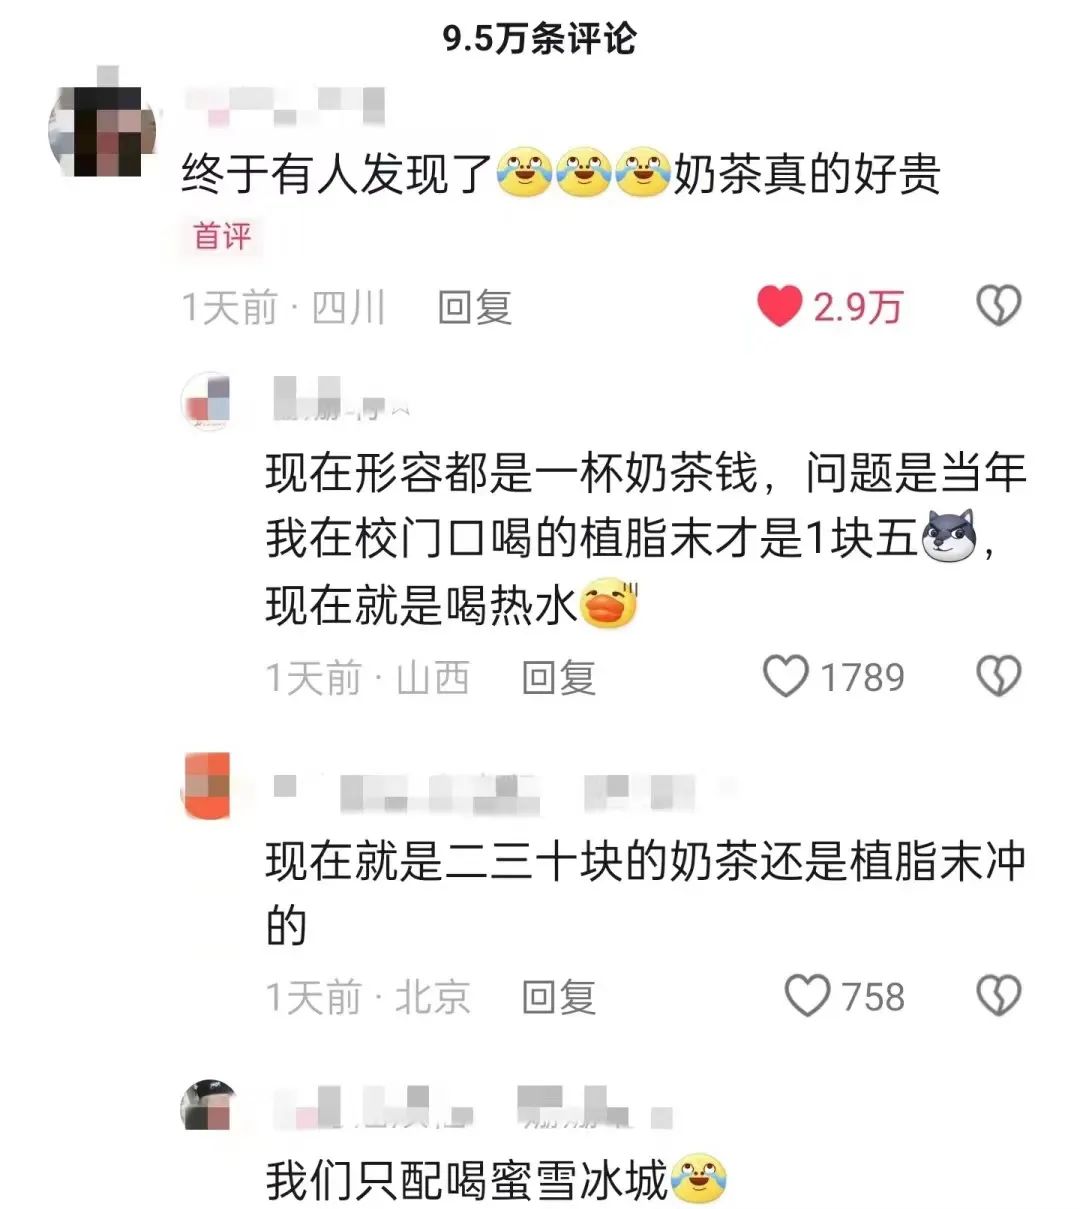The height and width of the screenshot is (1209, 1080).
Task: Dislike the first comment with broken heart
Action: point(998,307)
